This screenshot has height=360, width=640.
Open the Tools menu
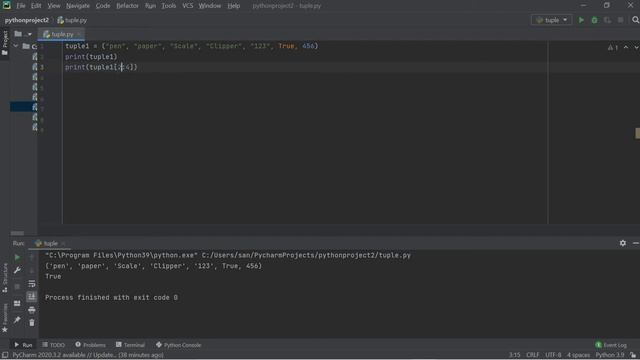click(x=169, y=6)
